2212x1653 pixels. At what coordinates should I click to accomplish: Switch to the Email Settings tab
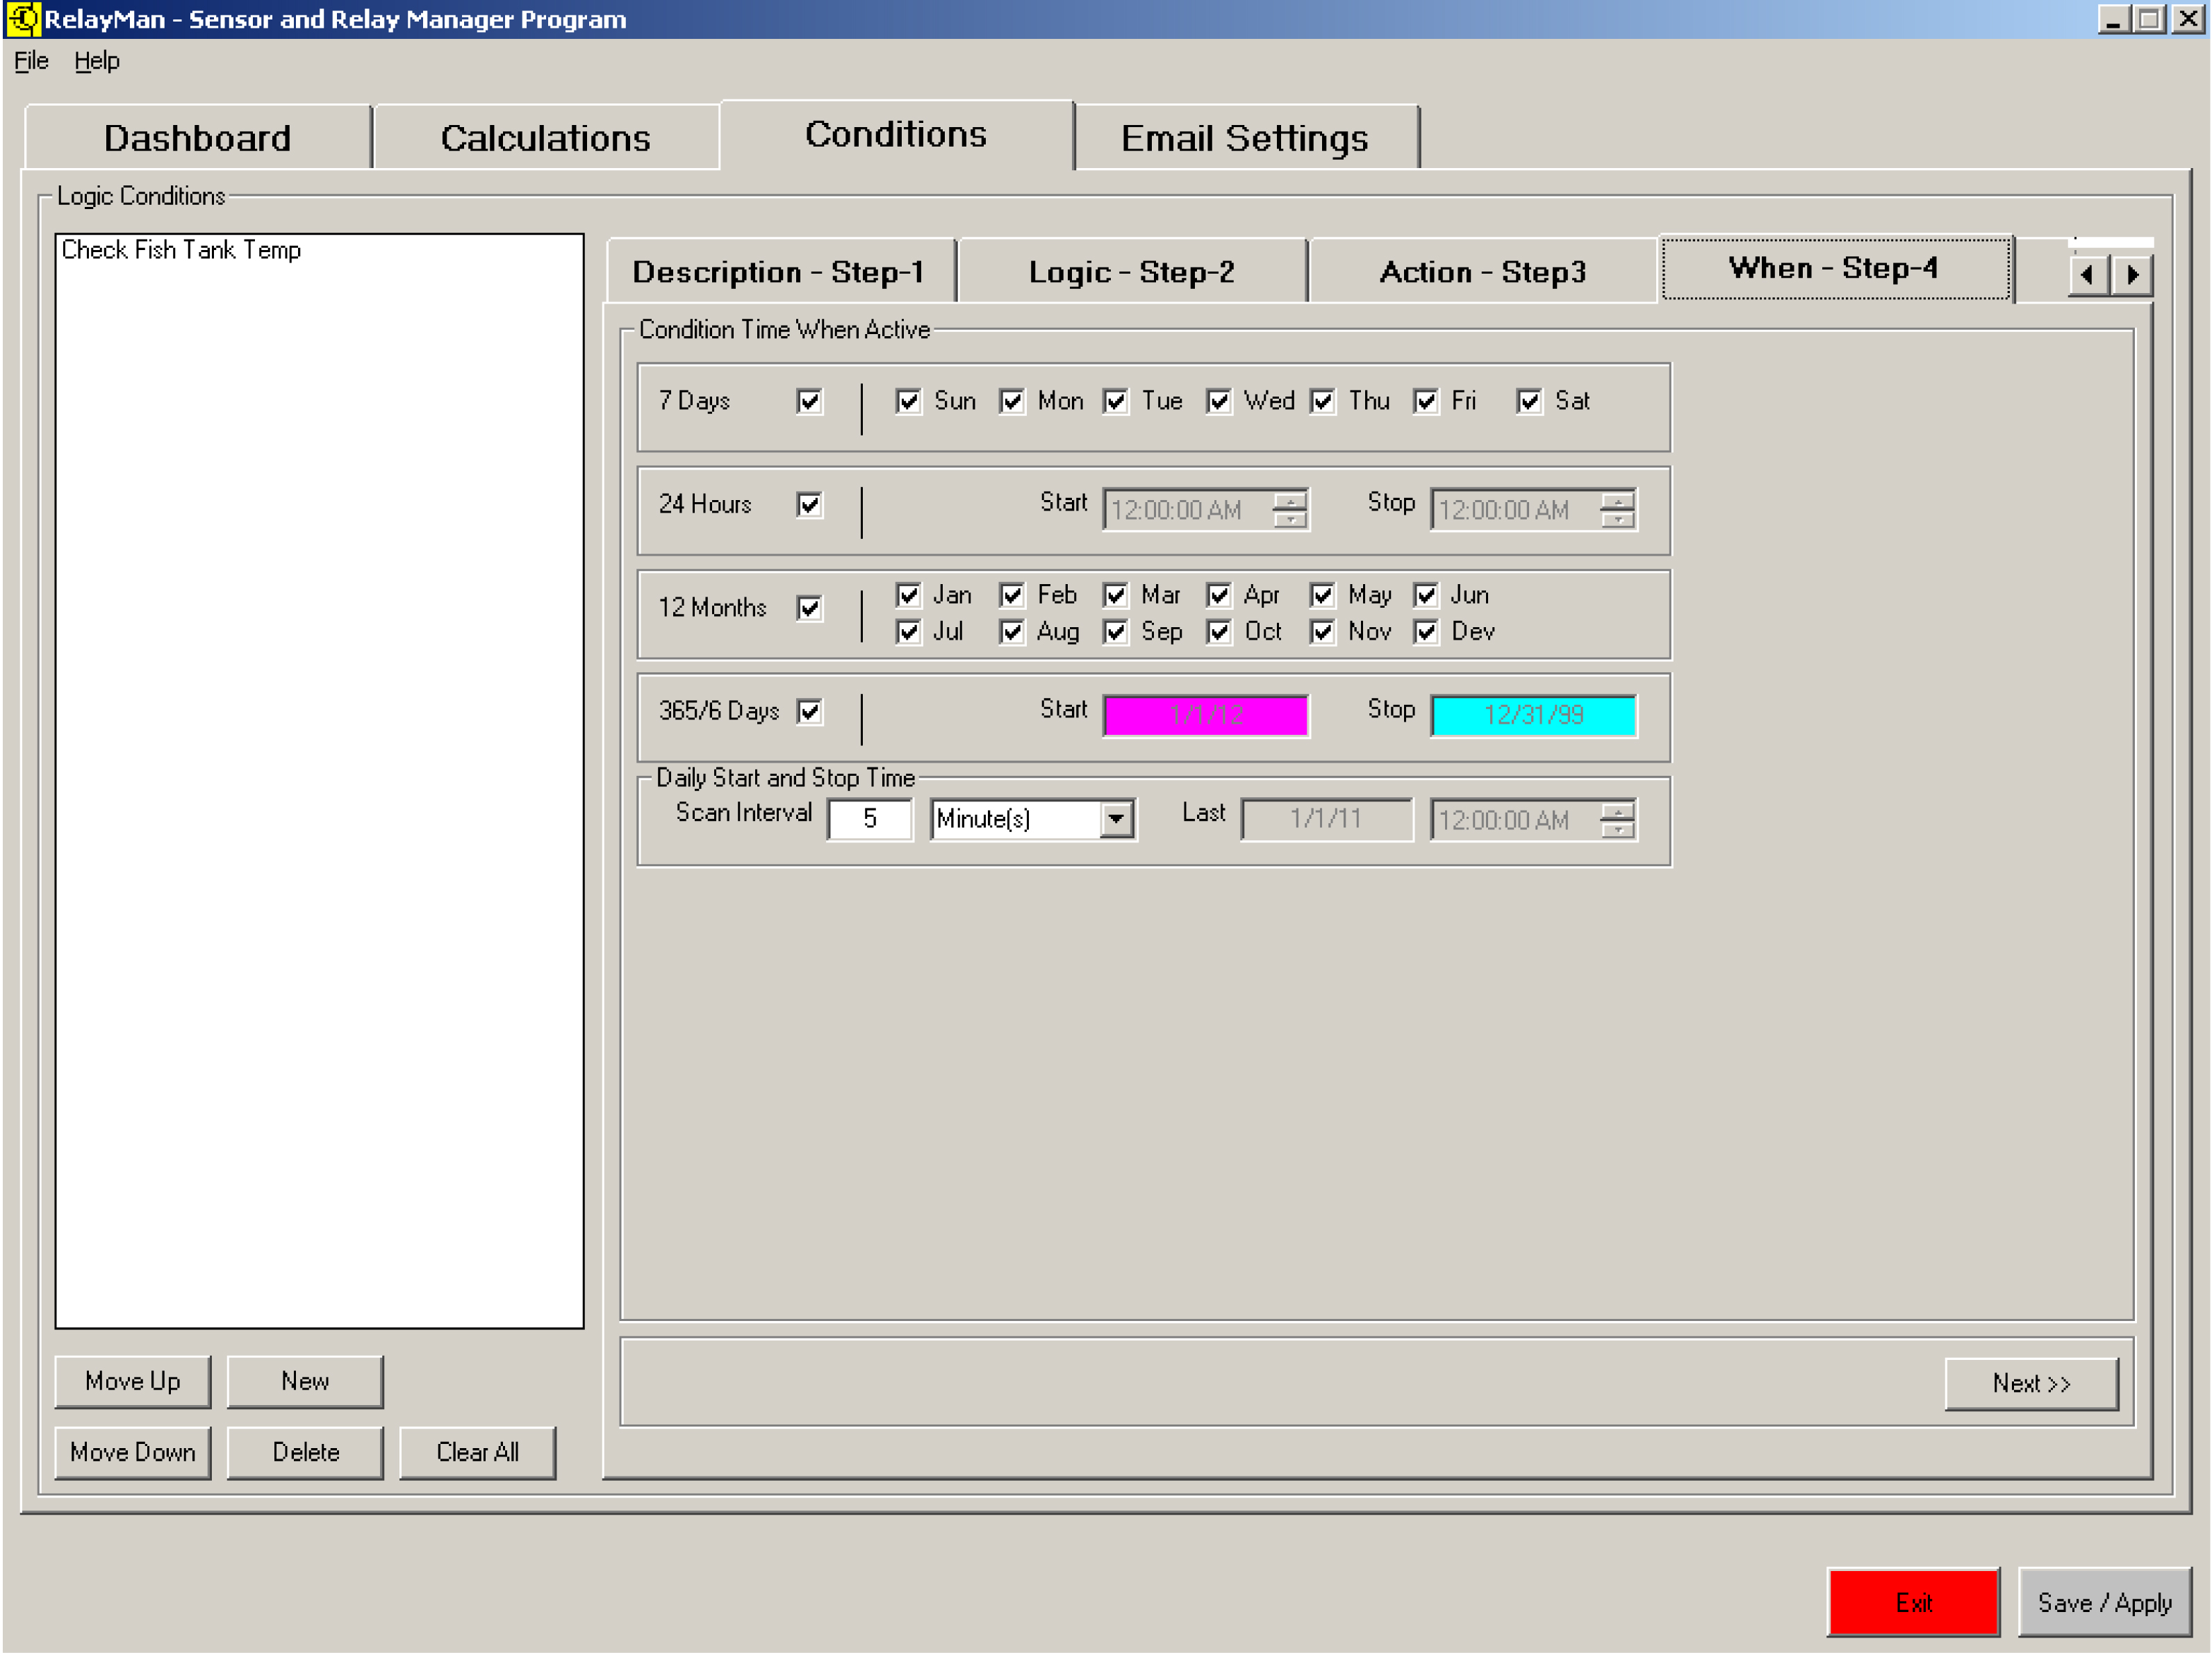pos(1244,138)
